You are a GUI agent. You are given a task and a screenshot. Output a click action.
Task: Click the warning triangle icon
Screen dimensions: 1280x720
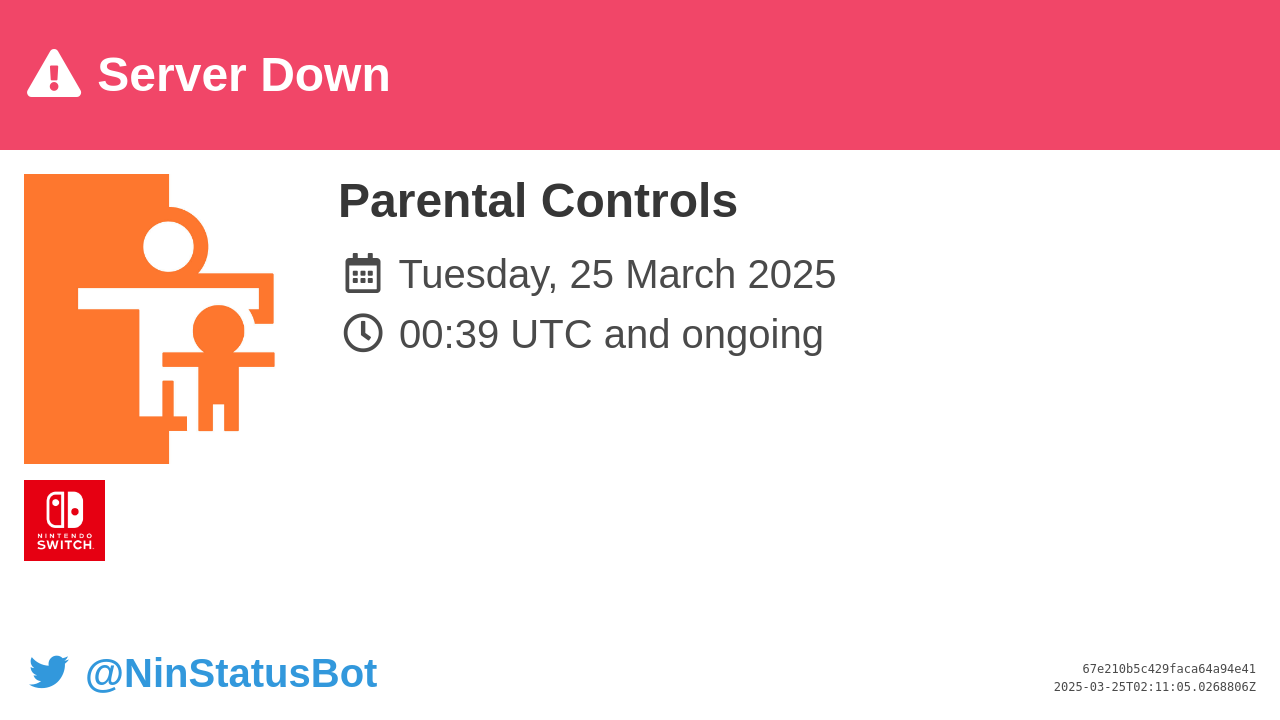[54, 73]
